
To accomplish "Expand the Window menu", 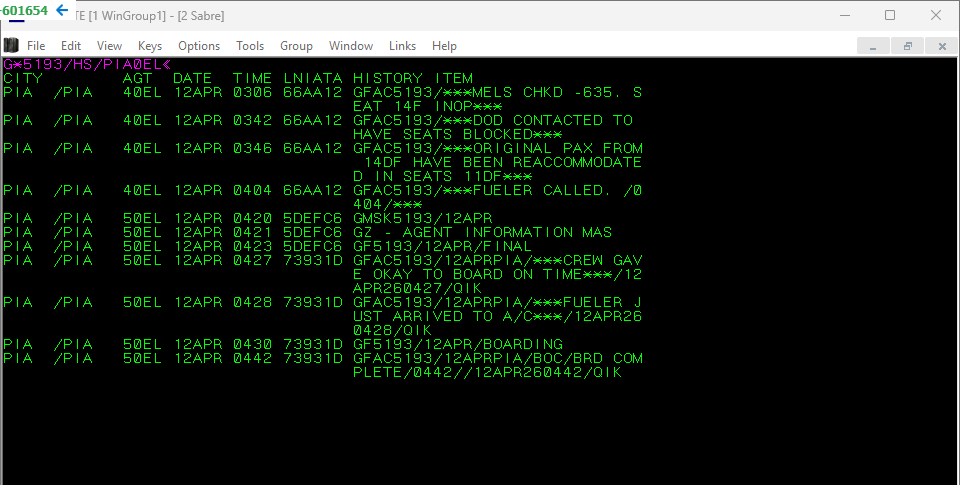I will tap(351, 46).
